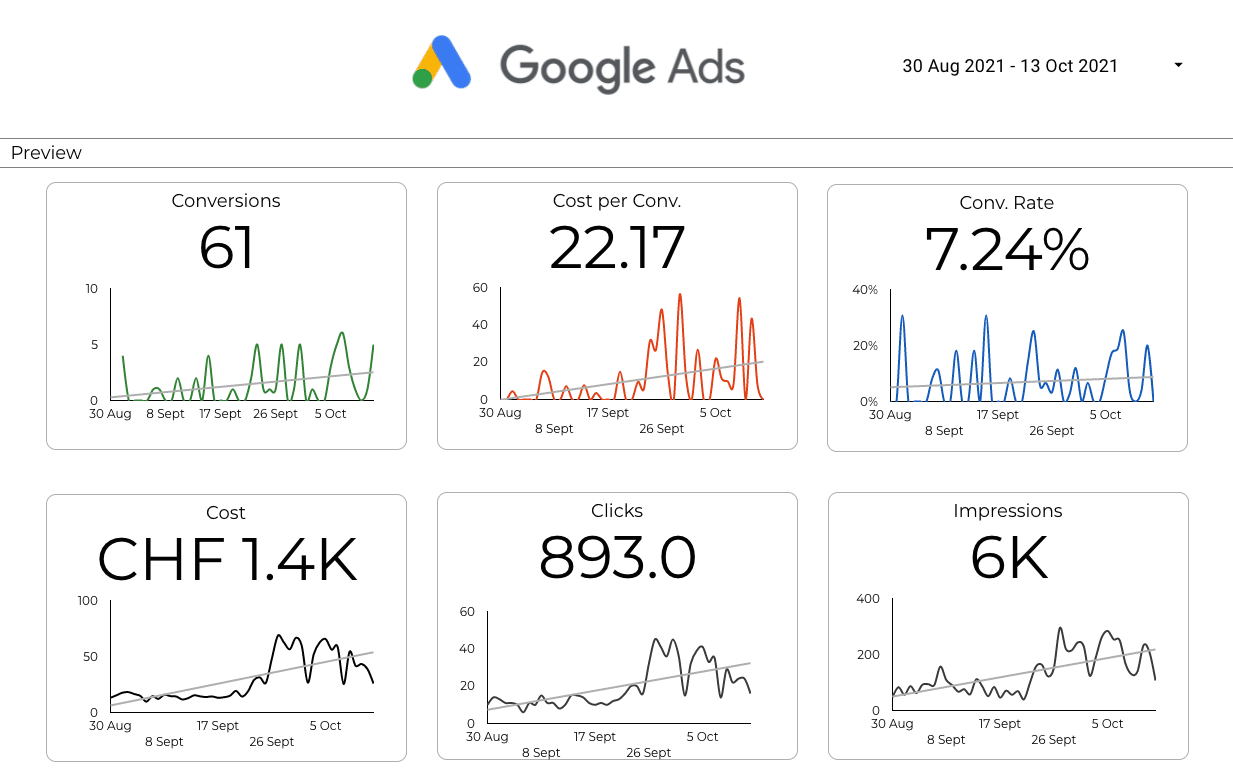Click the Cost trend line chart

[x=242, y=656]
